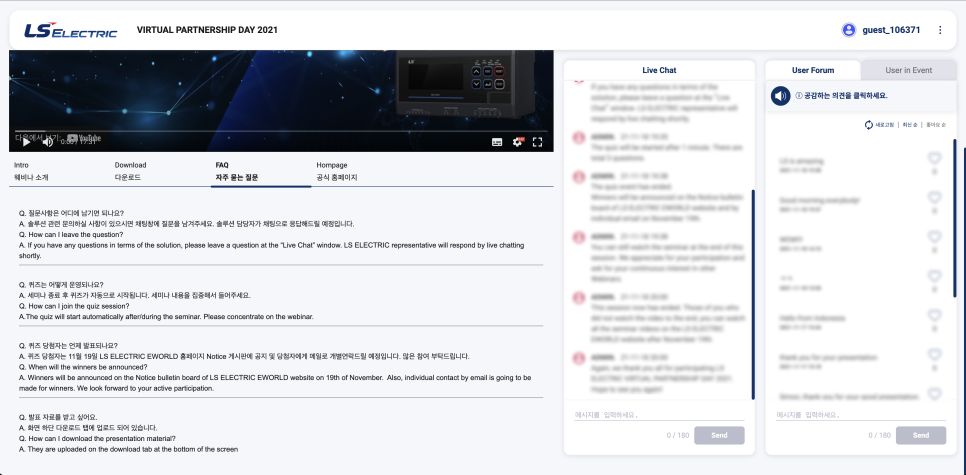Open the video settings gear
This screenshot has height=475, width=966.
[x=518, y=142]
